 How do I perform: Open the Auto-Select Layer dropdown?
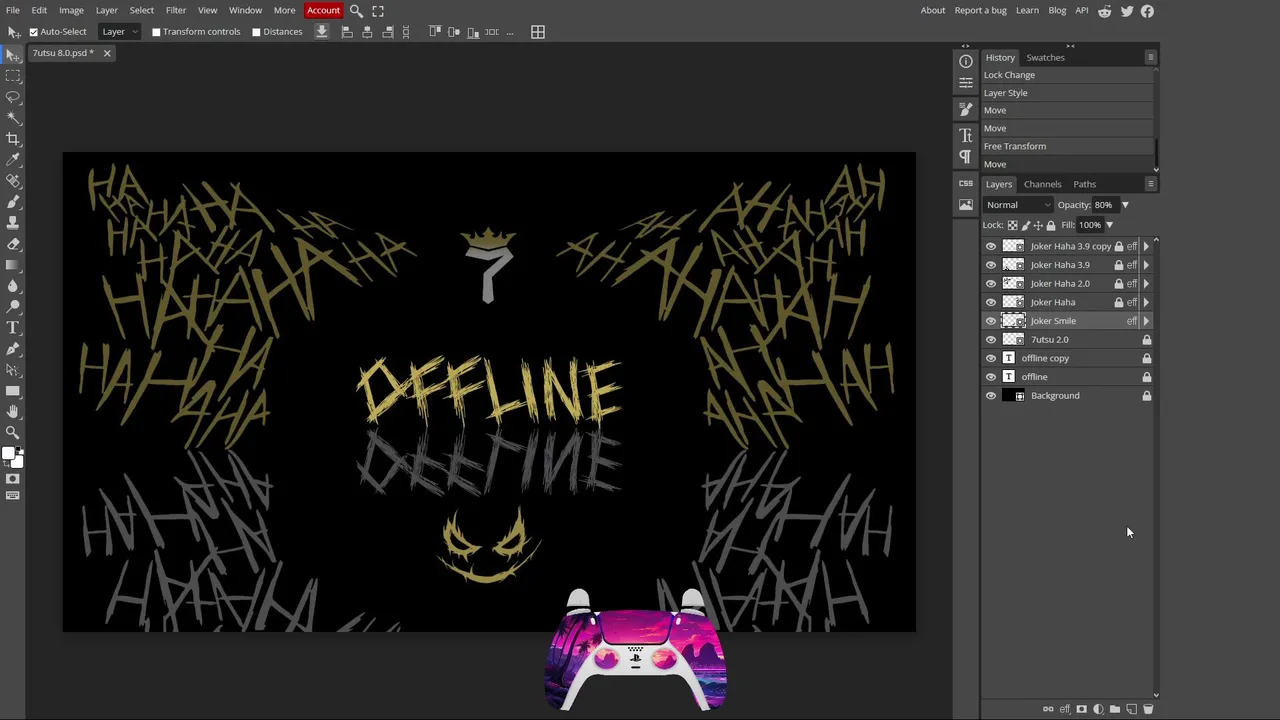pyautogui.click(x=120, y=32)
